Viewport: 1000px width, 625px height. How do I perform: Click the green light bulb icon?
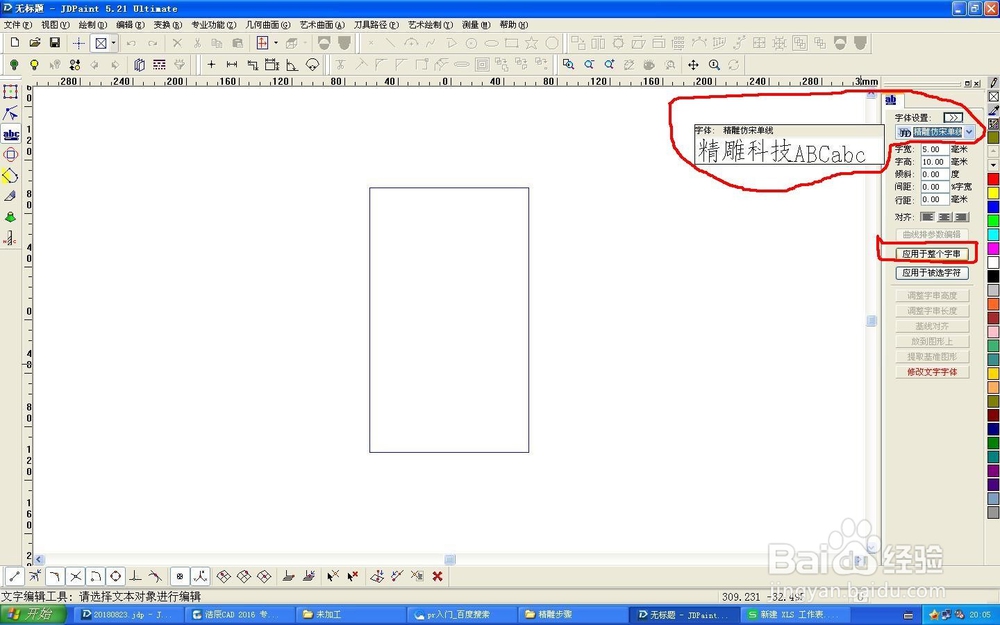pos(14,64)
